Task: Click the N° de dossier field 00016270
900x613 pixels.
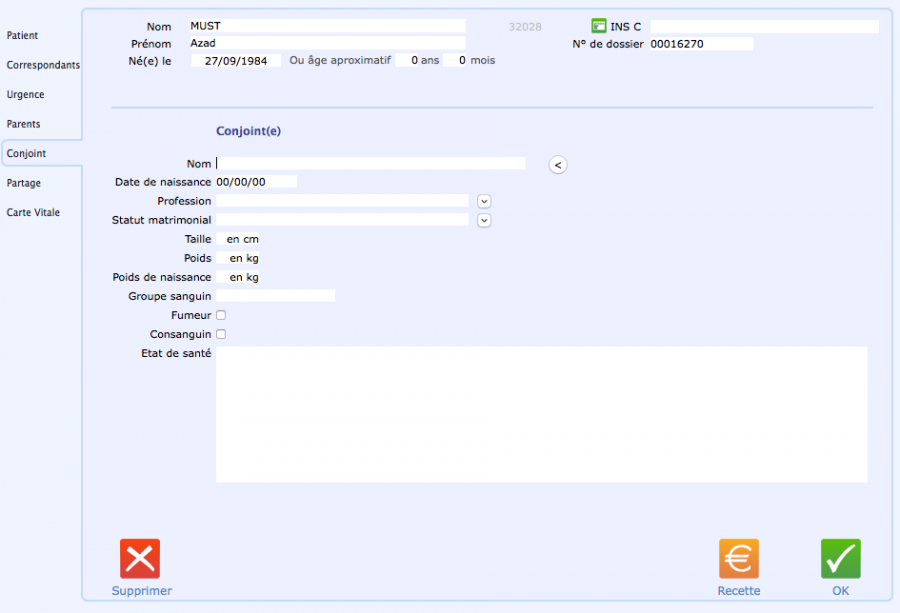Action: click(701, 44)
